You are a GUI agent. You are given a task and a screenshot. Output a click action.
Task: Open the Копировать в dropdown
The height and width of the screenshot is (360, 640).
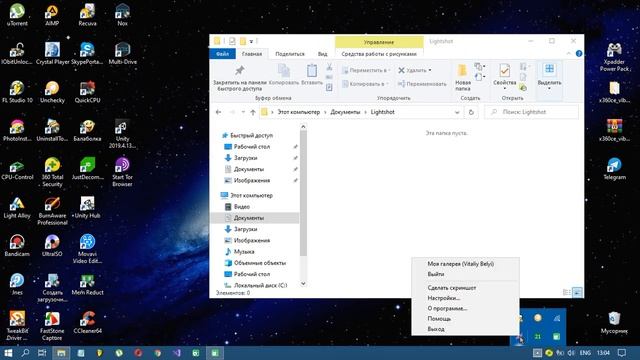(365, 84)
